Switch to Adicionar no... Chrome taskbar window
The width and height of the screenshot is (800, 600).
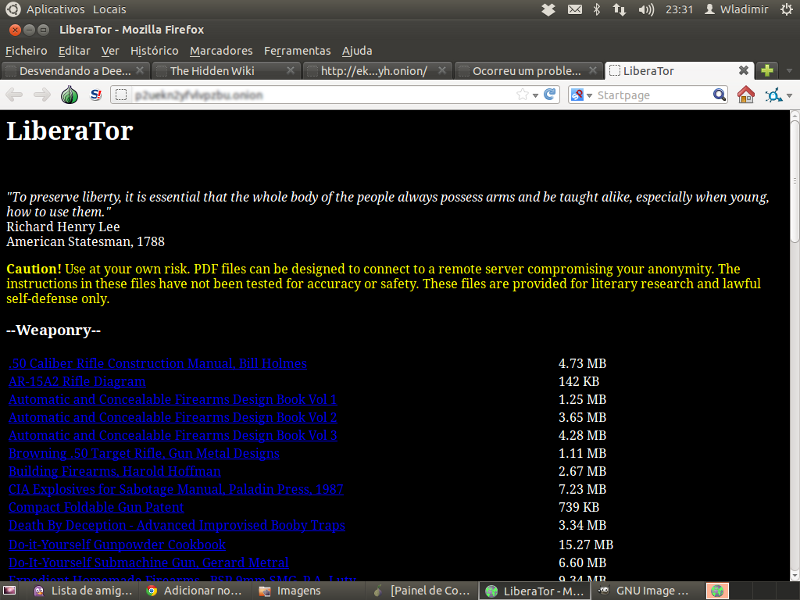194,591
